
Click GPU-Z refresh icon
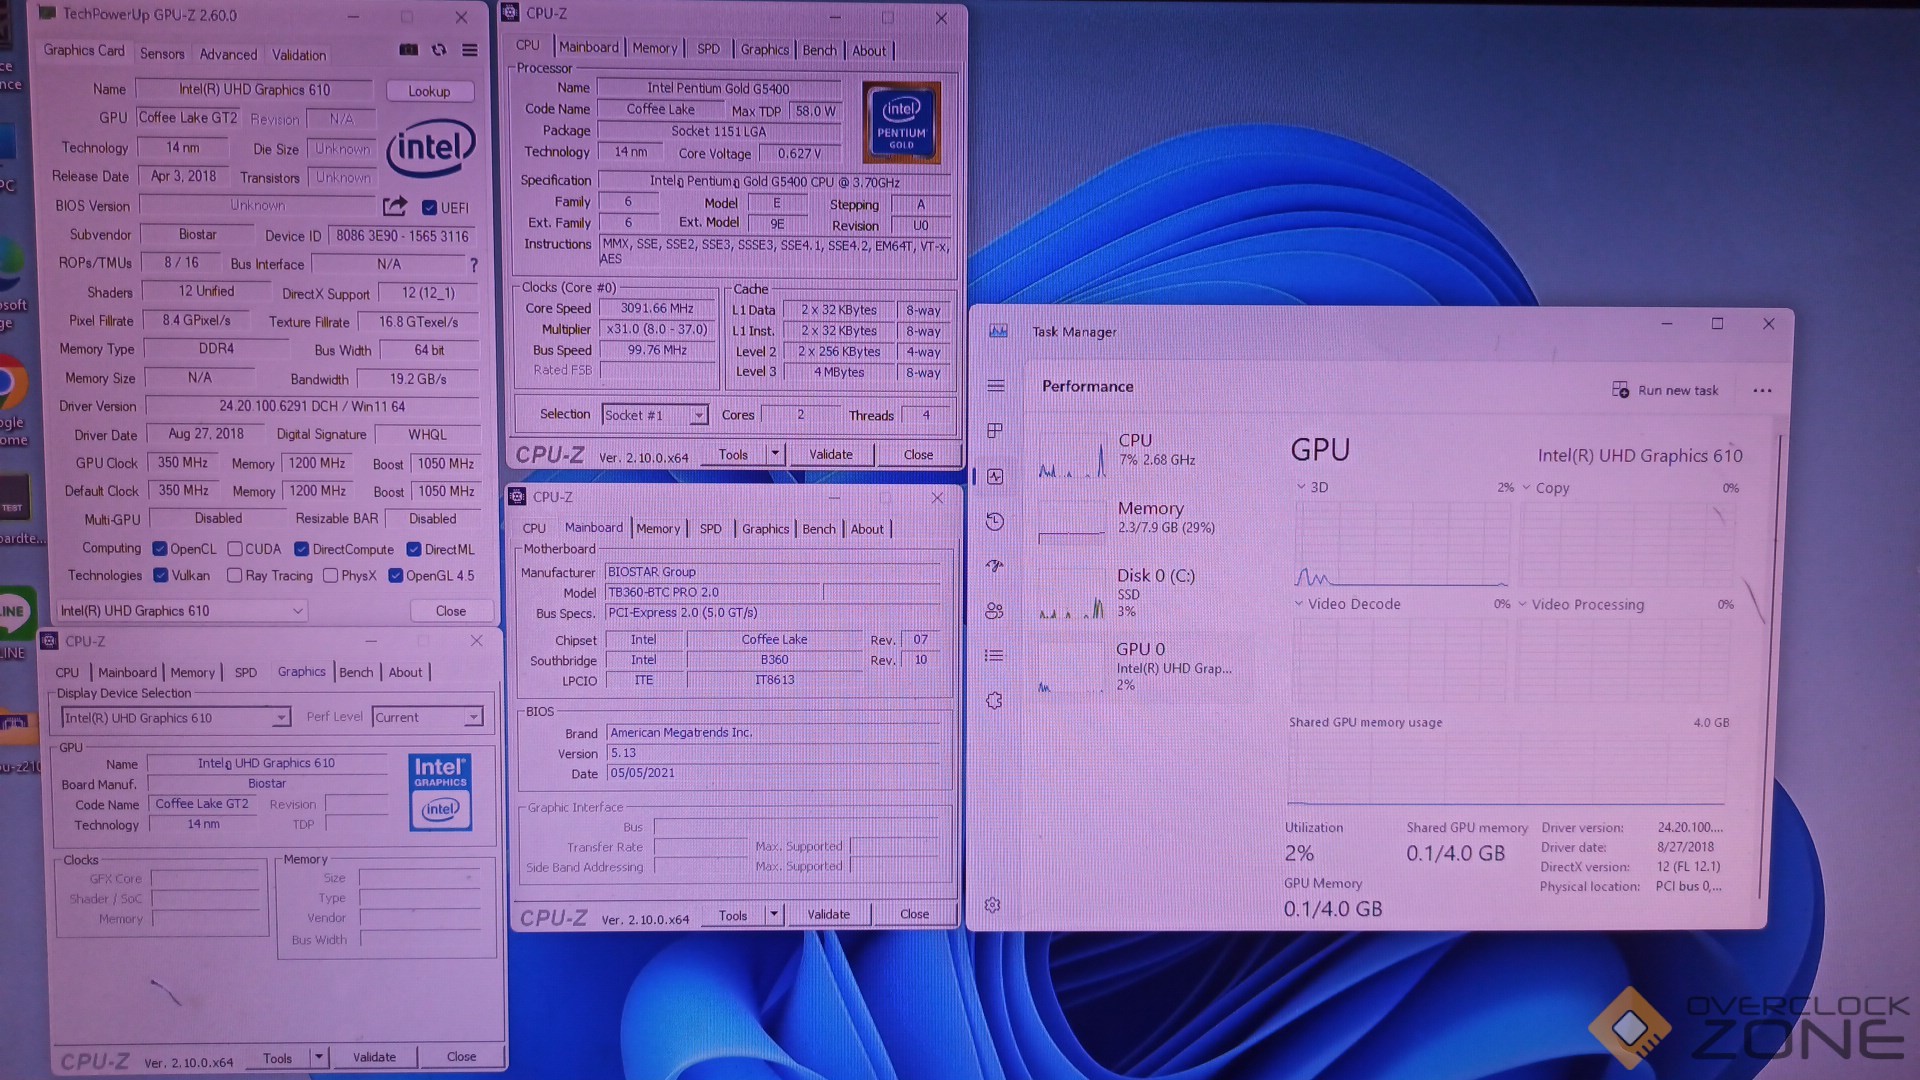tap(439, 50)
